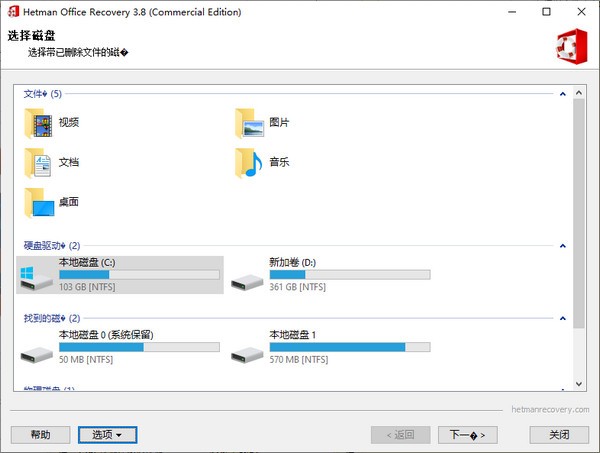Click the vertical scrollbar thumb
The height and width of the screenshot is (453, 600).
(579, 213)
